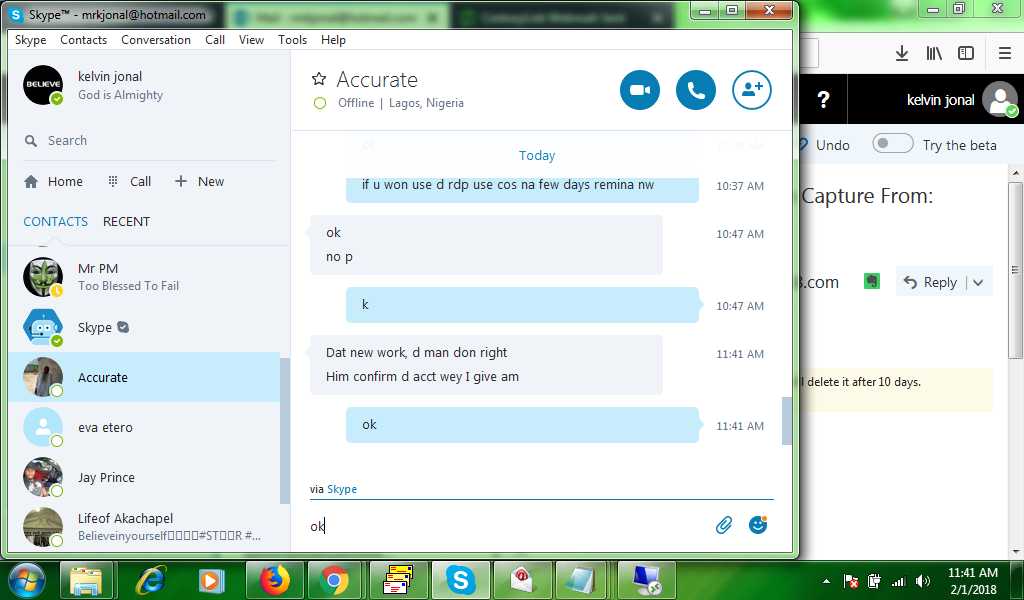Viewport: 1024px width, 600px height.
Task: Open the Call menu in menu bar
Action: pos(215,40)
